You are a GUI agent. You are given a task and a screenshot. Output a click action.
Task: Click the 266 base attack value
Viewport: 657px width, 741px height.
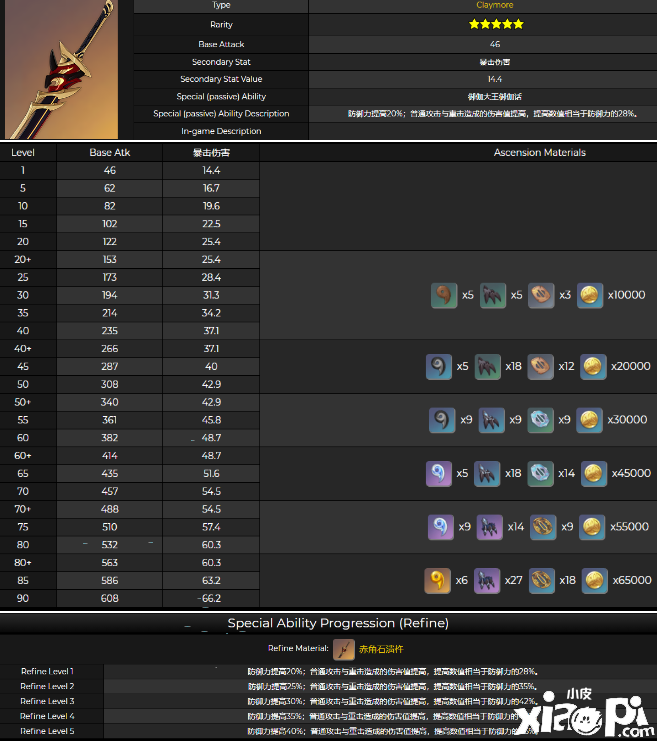tap(110, 349)
